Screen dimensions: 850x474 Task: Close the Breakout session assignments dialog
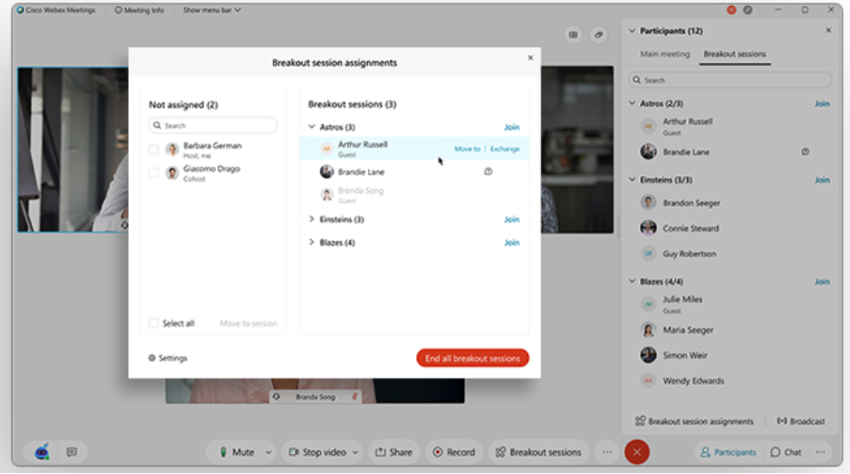coord(530,57)
